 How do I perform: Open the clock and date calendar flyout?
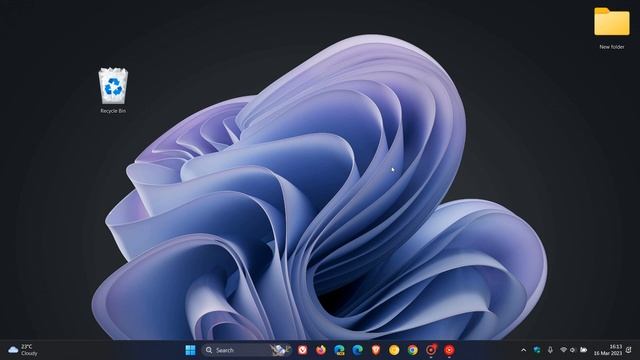point(608,350)
